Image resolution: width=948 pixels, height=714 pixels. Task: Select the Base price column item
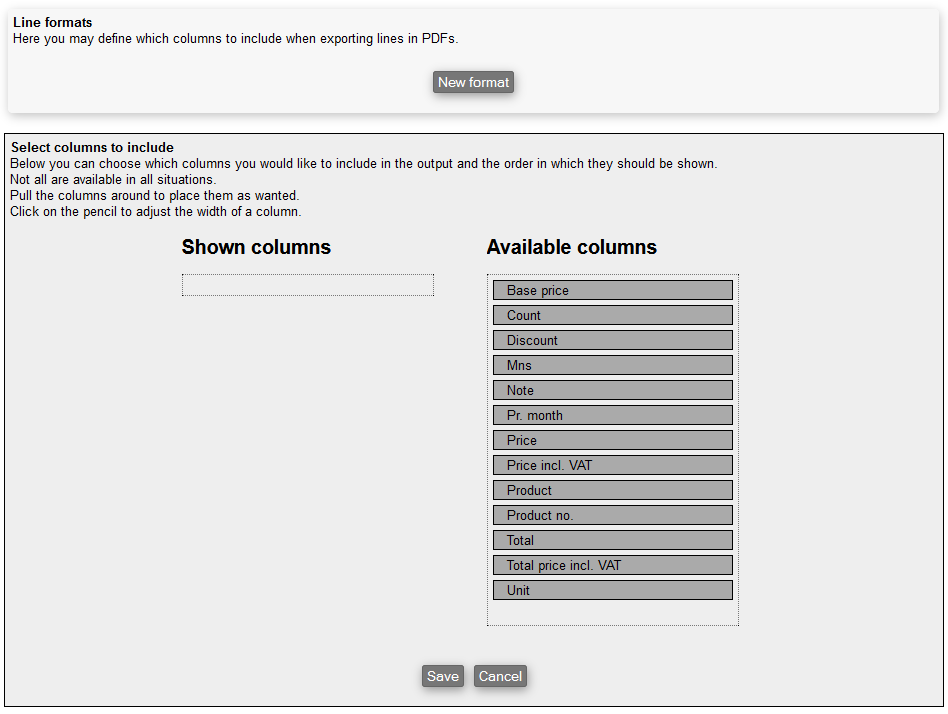point(612,290)
